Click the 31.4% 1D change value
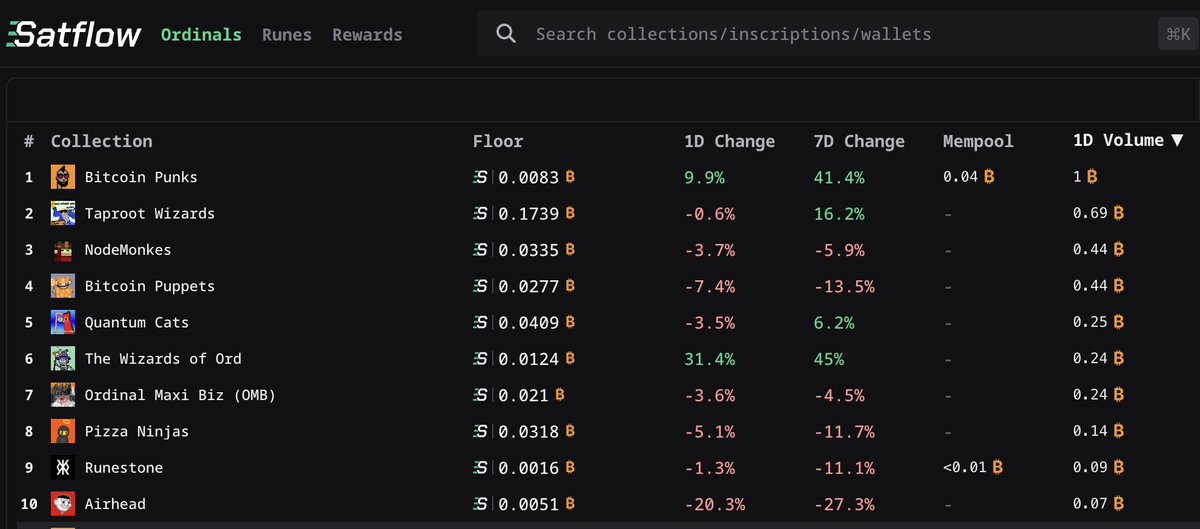This screenshot has height=529, width=1200. point(710,358)
